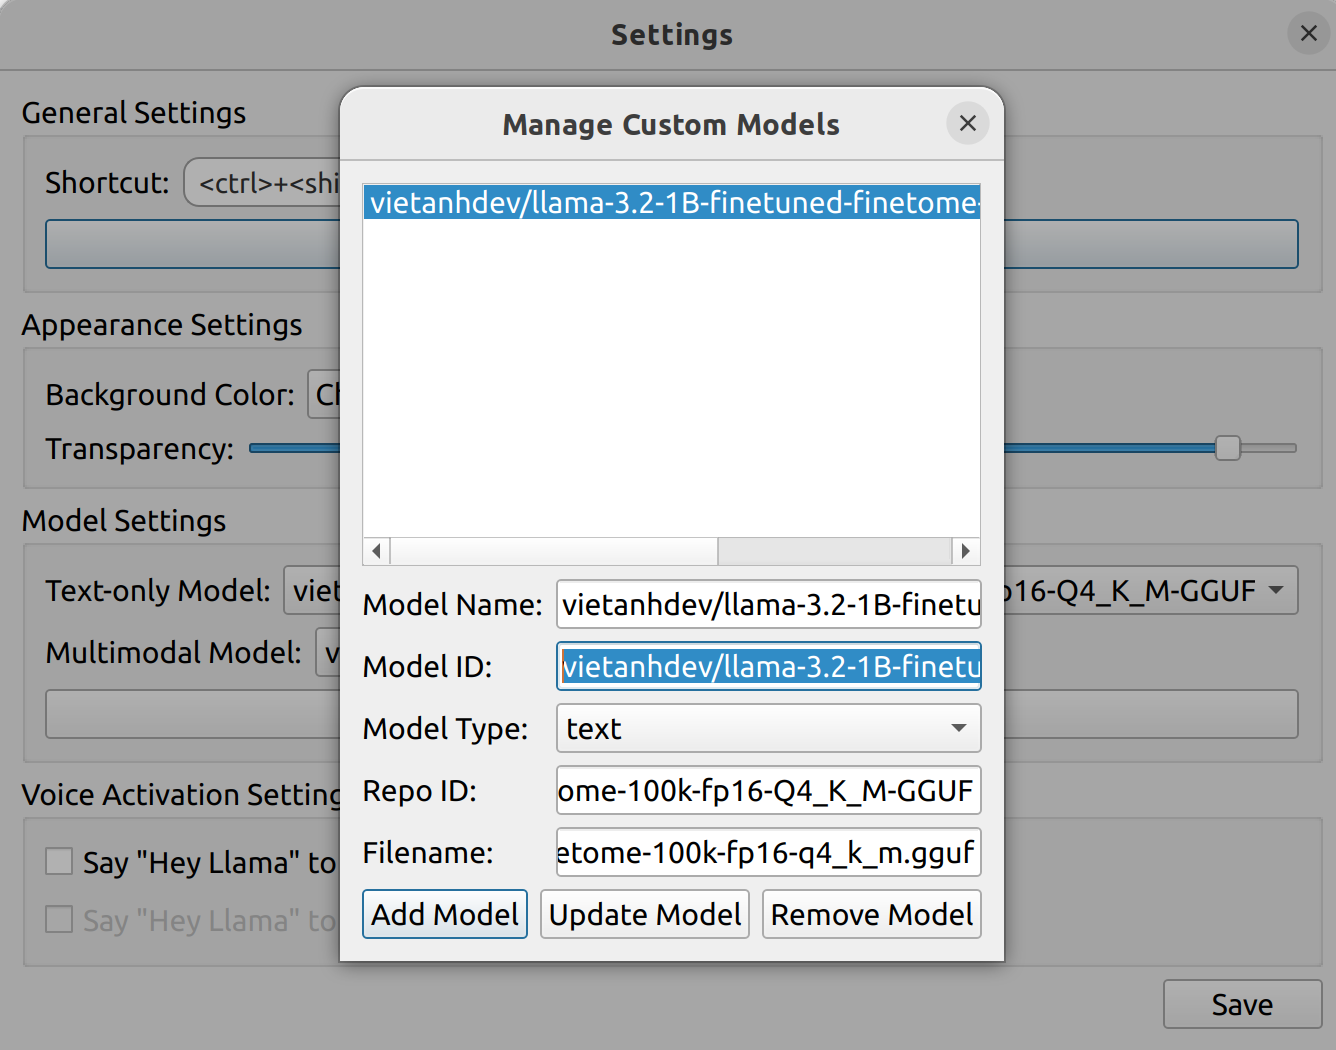1336x1050 pixels.
Task: Click the horizontal scrollbar thumb of model list
Action: pos(554,551)
